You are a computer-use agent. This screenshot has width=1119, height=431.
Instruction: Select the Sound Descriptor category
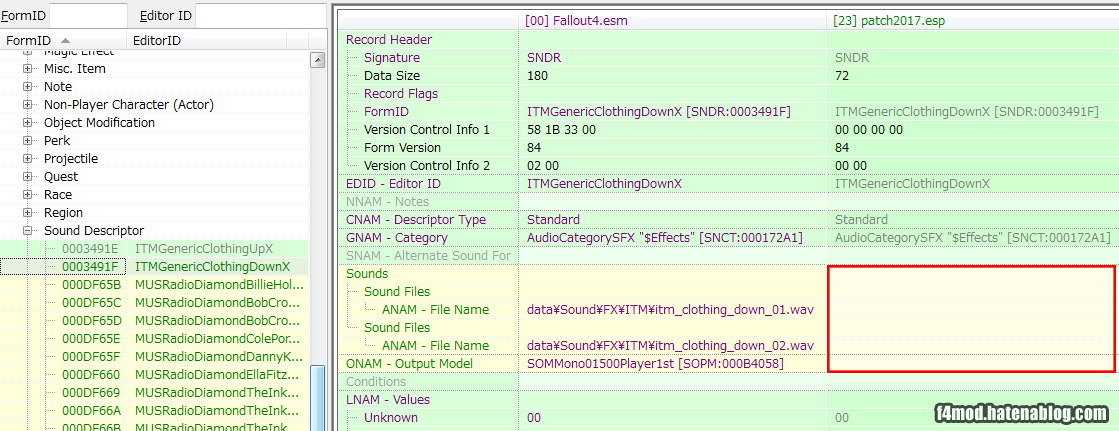coord(94,230)
